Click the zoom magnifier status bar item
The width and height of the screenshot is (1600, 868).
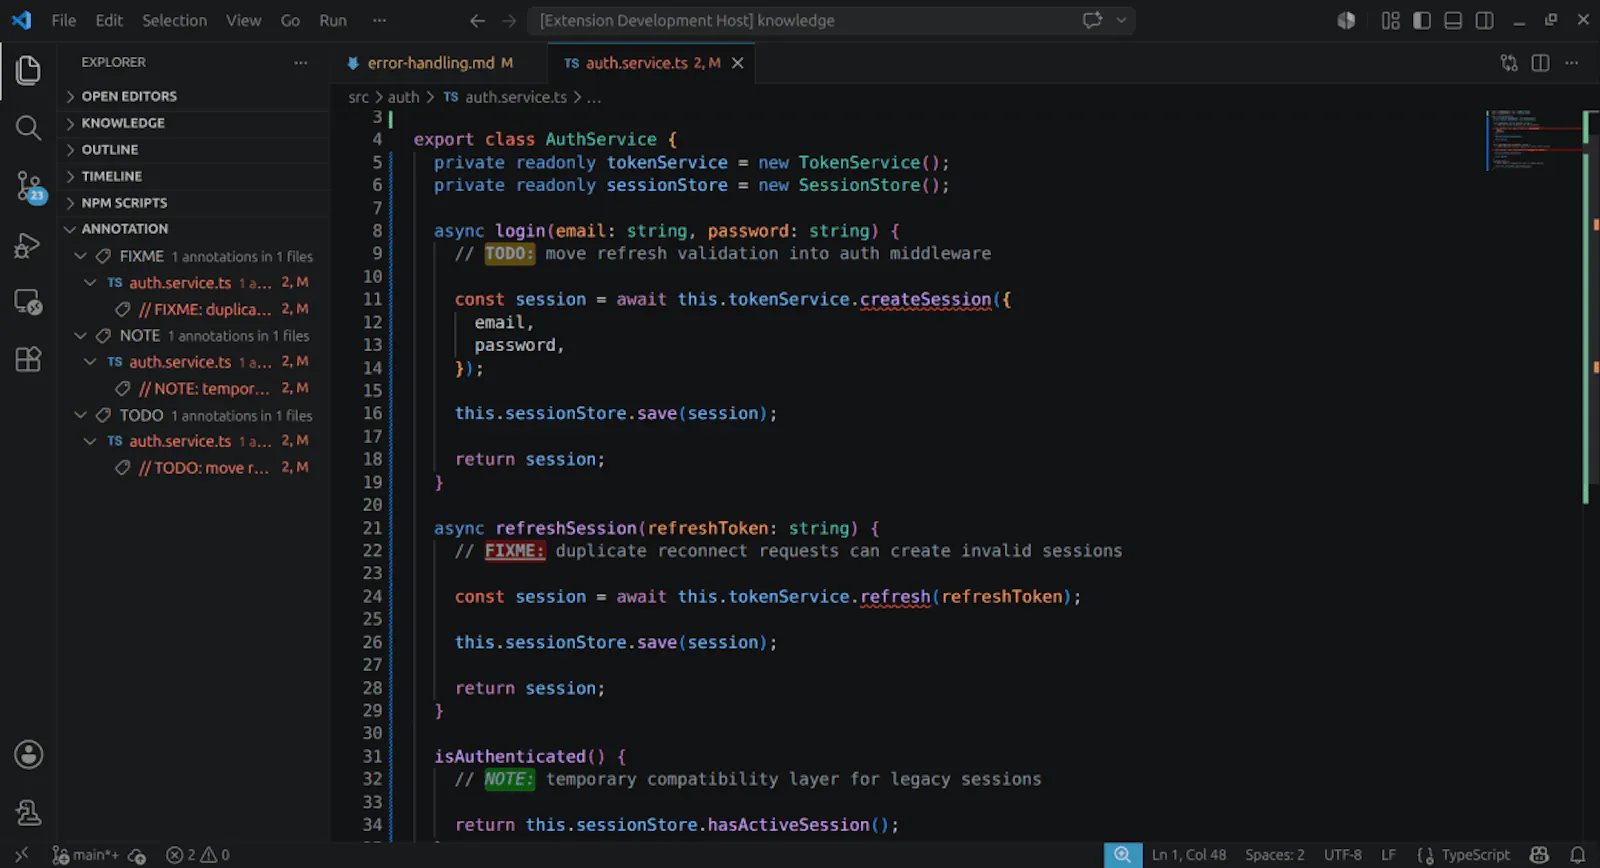point(1123,855)
